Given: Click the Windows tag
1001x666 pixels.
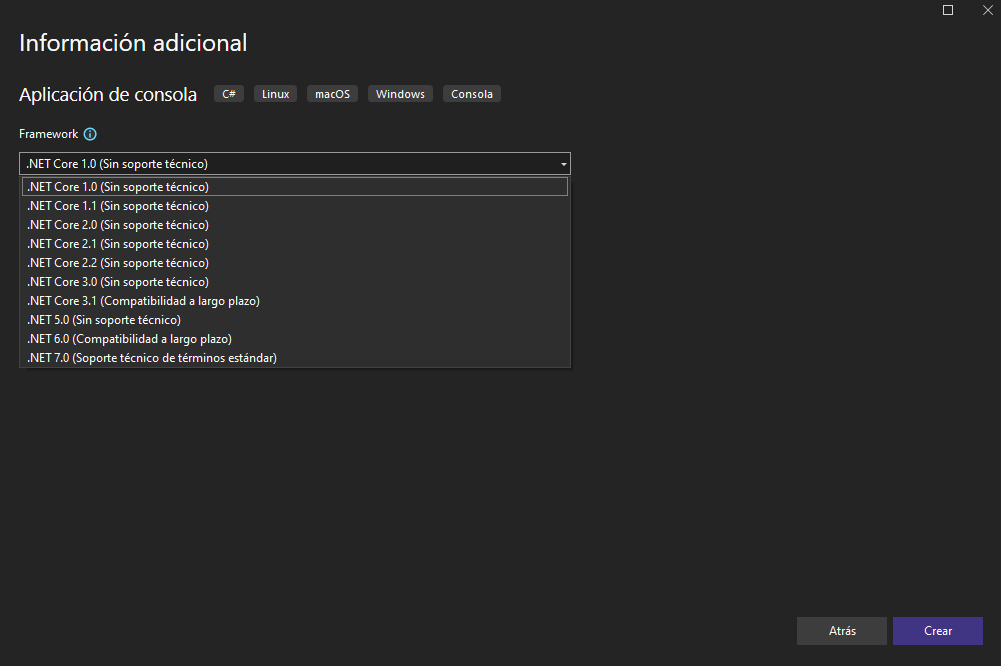Looking at the screenshot, I should tap(400, 94).
